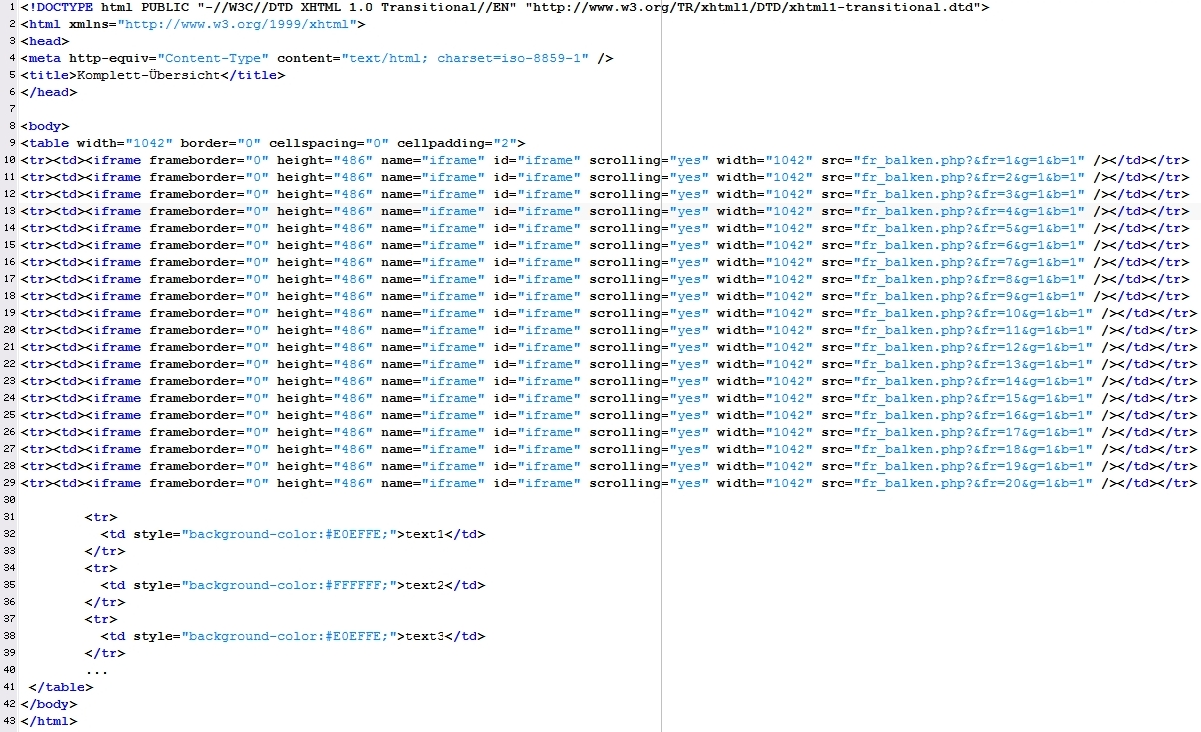
Task: Click the closing </head> tag
Action: point(48,92)
